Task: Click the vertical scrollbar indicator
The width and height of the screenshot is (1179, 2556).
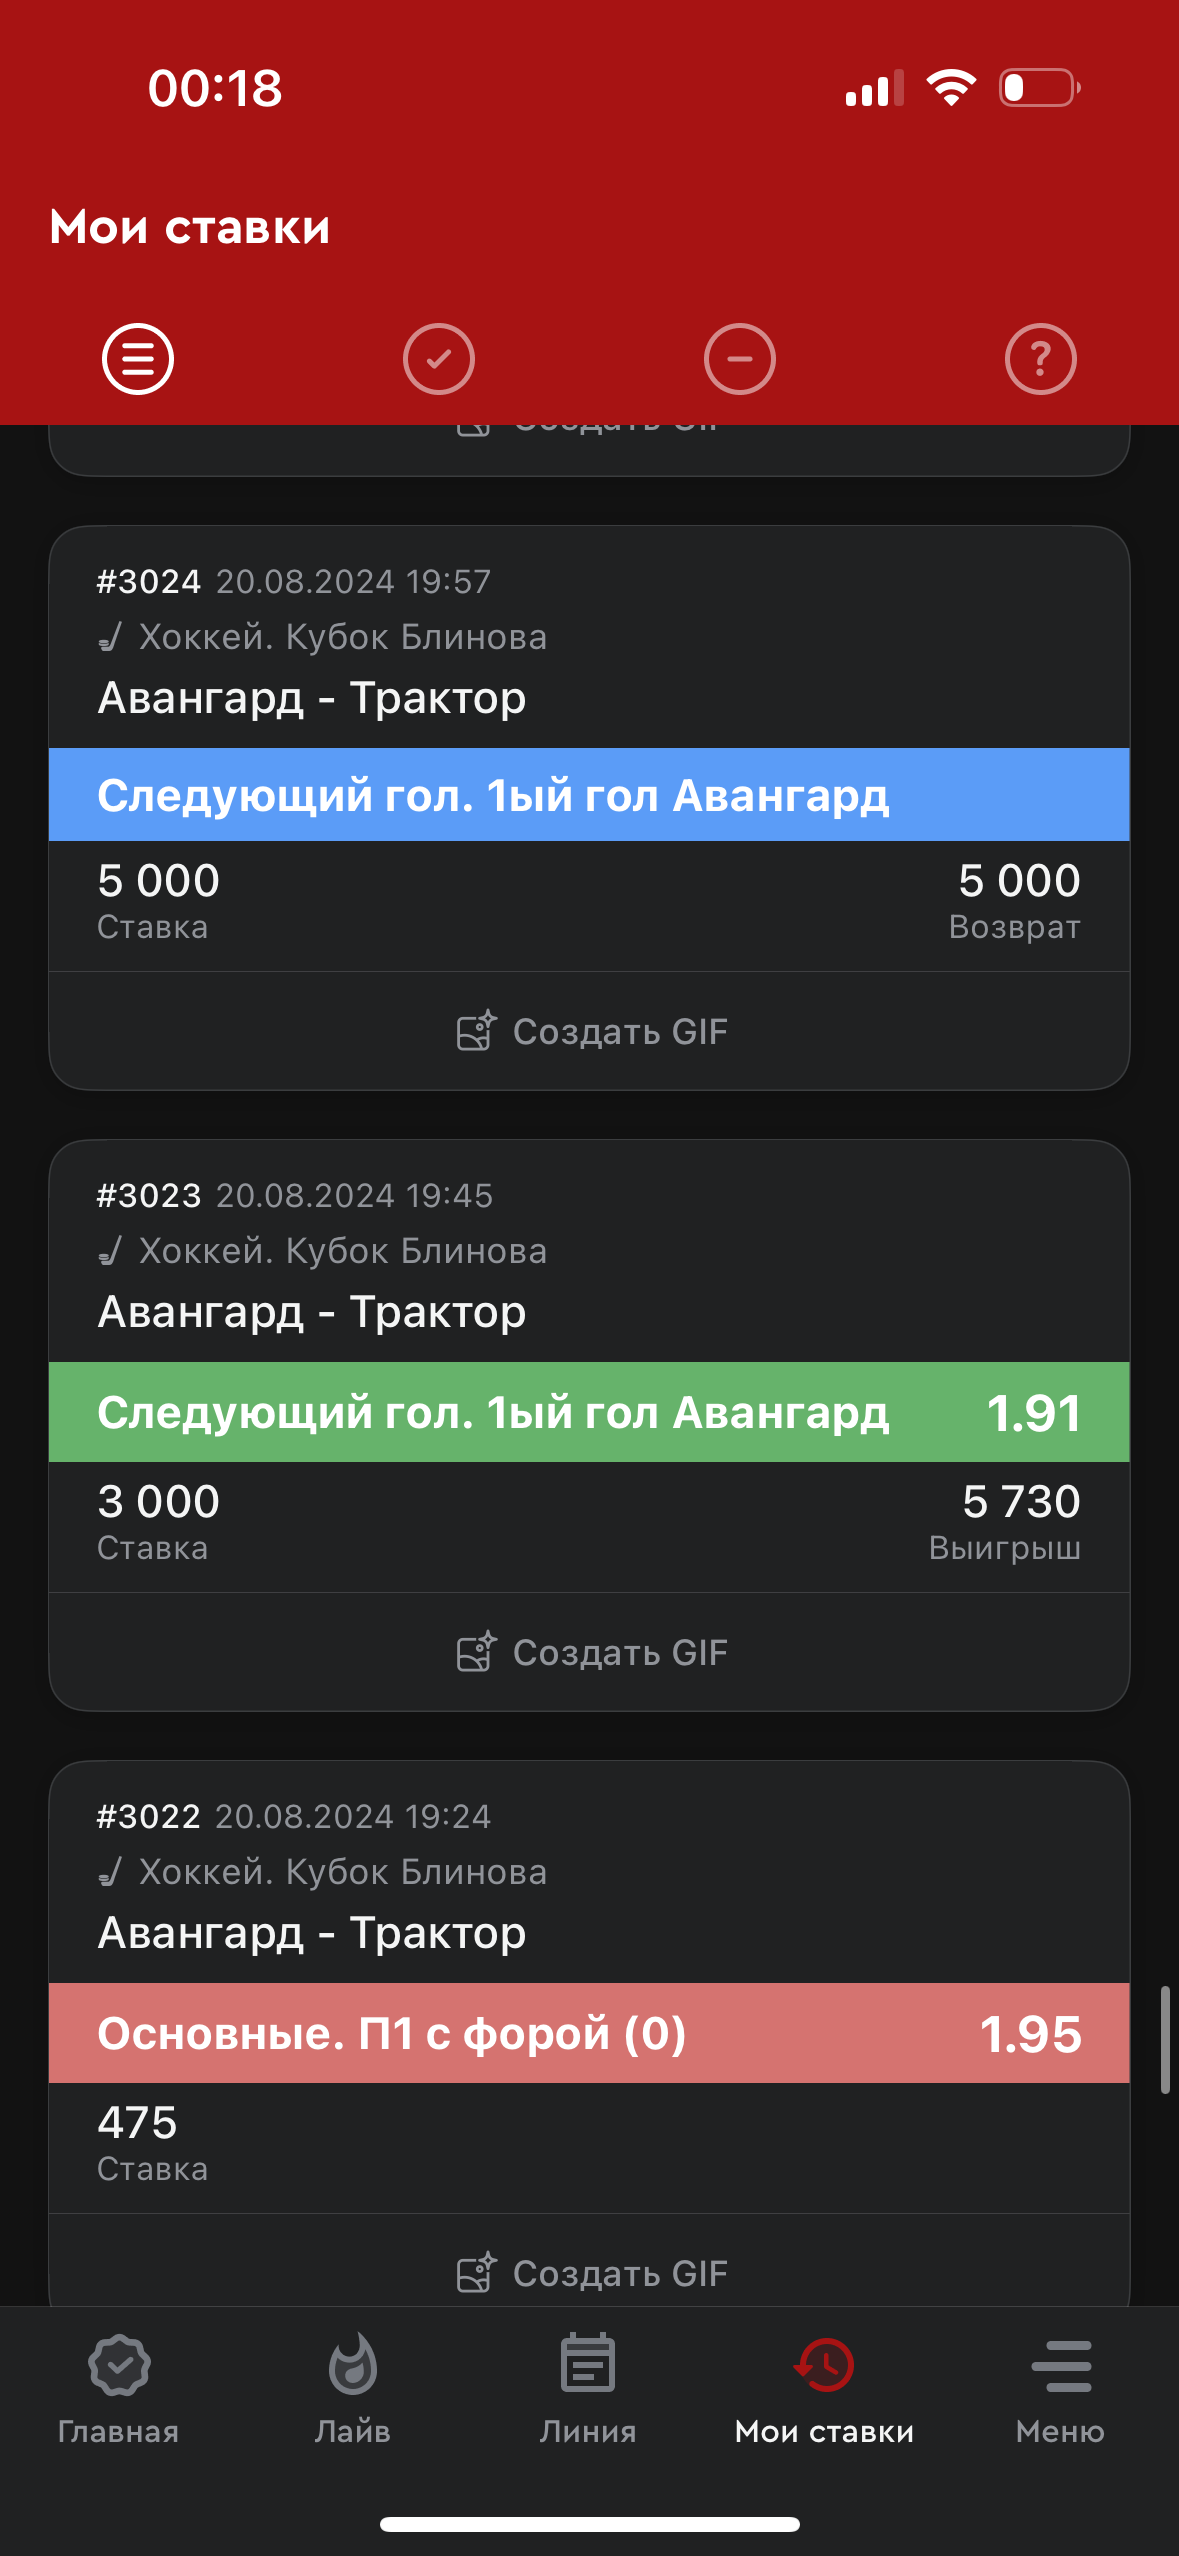Action: click(x=1165, y=2040)
